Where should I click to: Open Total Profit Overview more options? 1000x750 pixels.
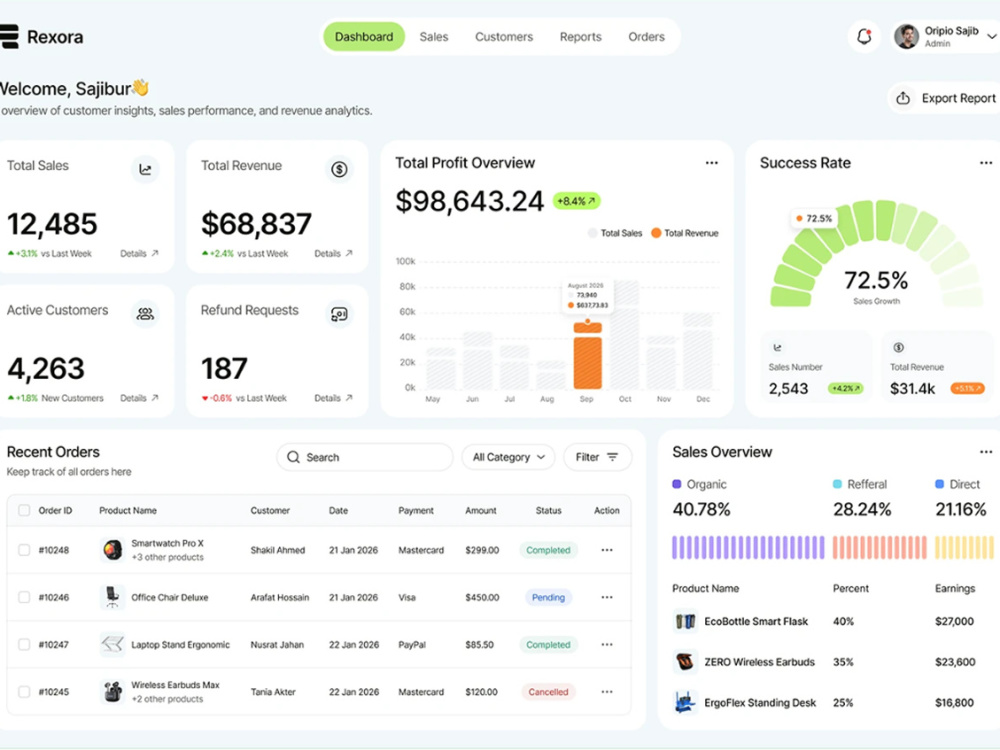pyautogui.click(x=712, y=163)
